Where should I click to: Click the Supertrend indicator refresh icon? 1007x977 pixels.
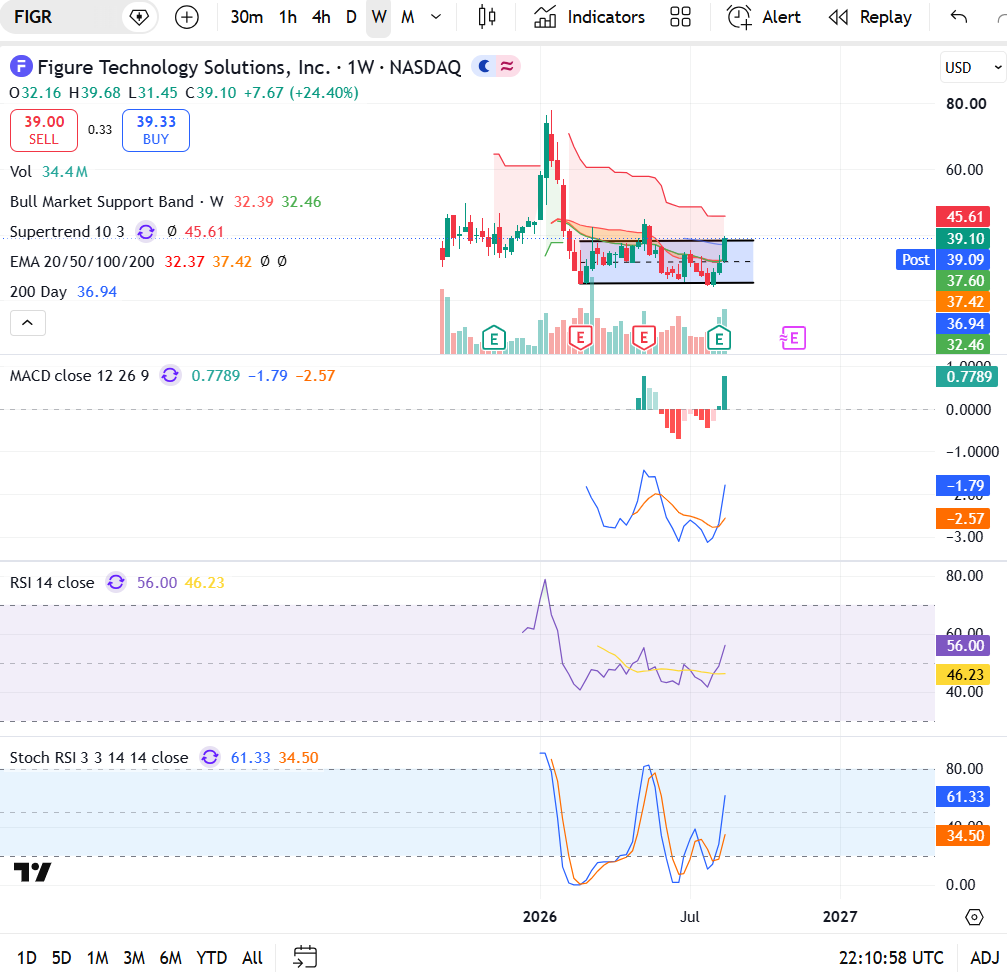pos(146,231)
